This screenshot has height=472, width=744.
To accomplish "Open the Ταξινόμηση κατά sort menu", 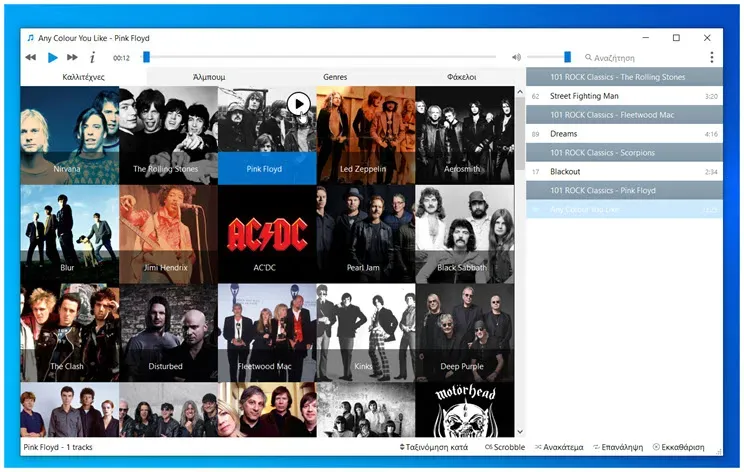I will pos(434,447).
